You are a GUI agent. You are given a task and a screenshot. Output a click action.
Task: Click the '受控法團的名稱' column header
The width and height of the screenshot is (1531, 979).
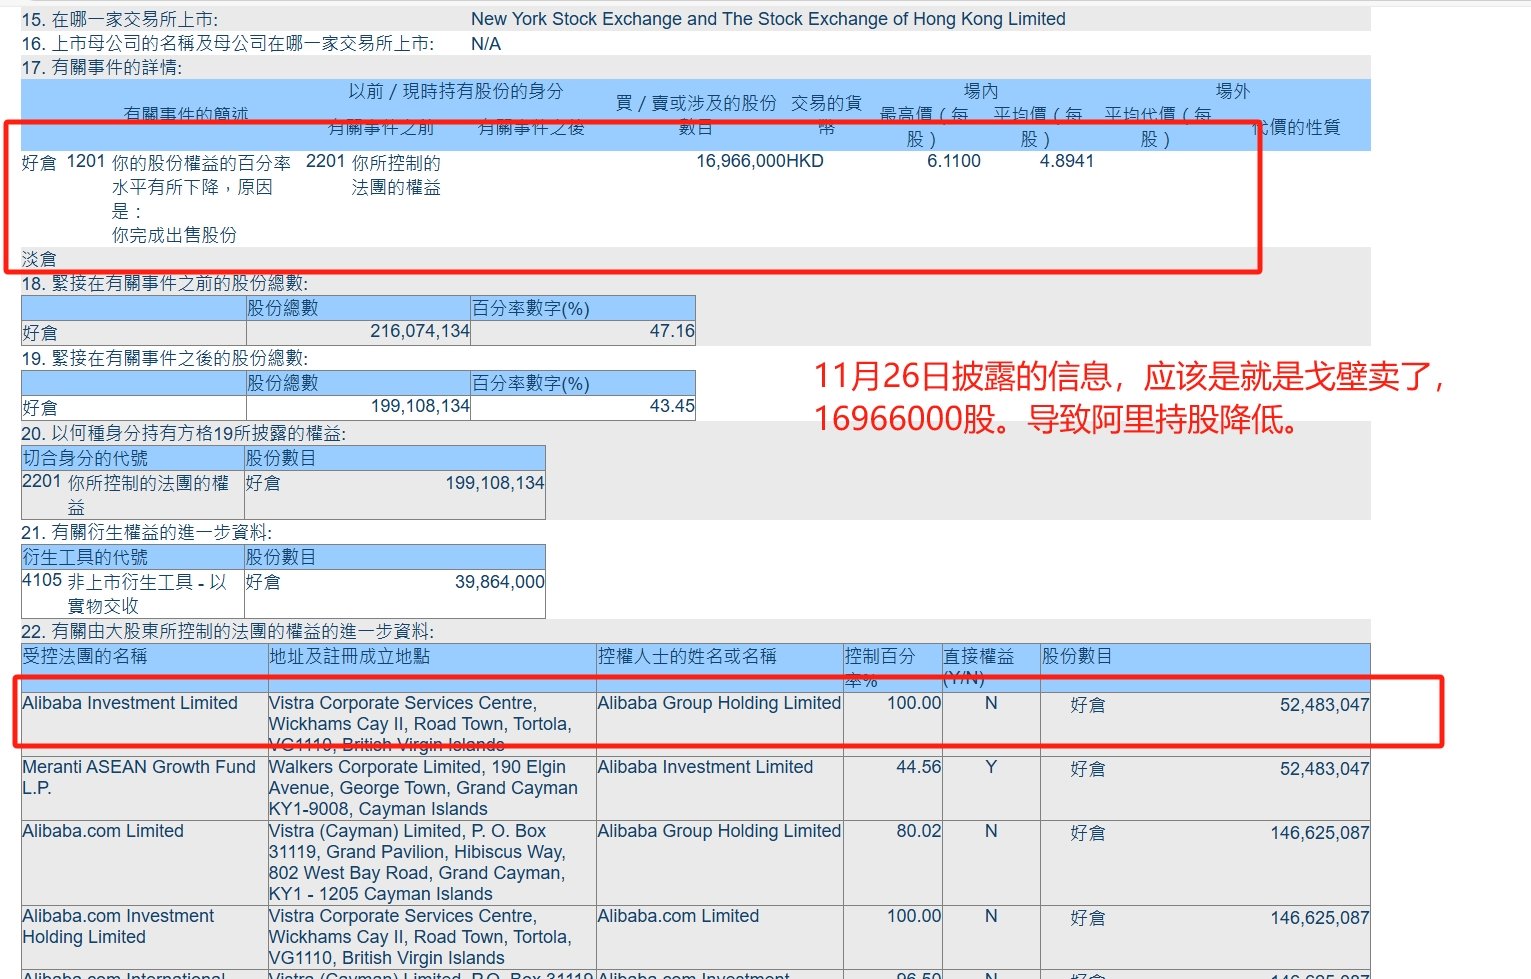(x=85, y=656)
